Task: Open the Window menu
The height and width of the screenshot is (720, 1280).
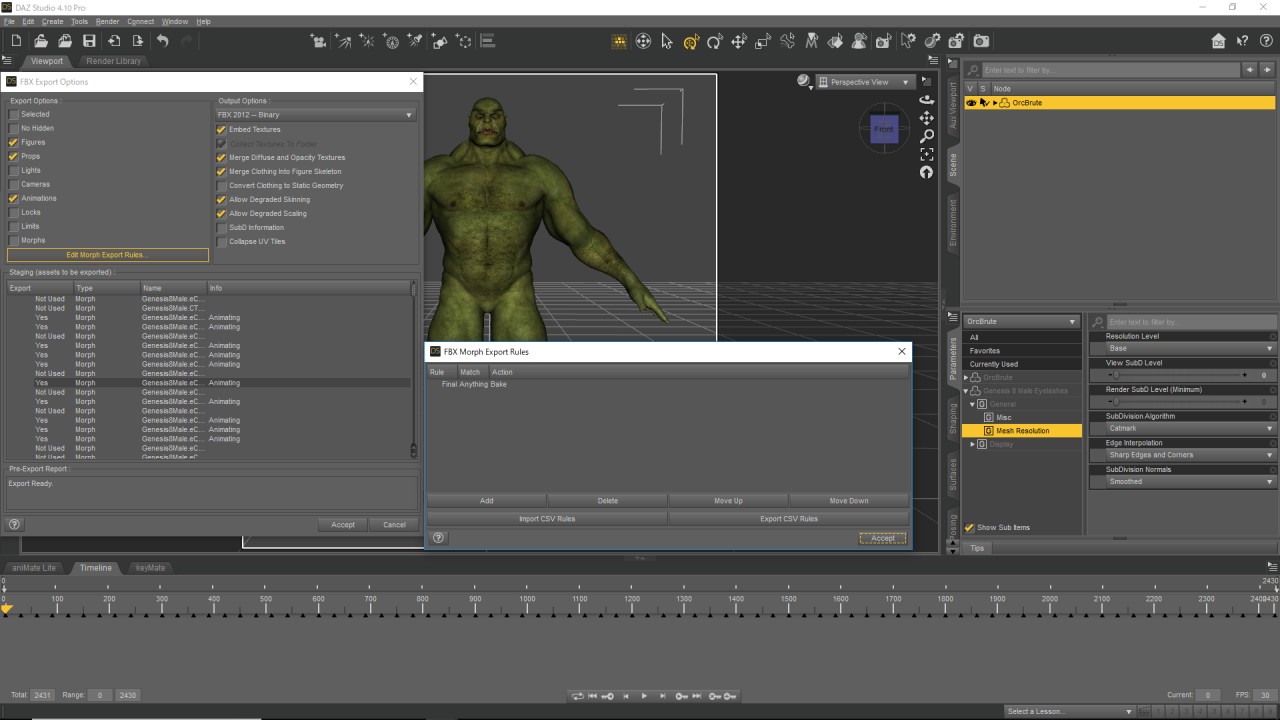Action: click(x=174, y=21)
